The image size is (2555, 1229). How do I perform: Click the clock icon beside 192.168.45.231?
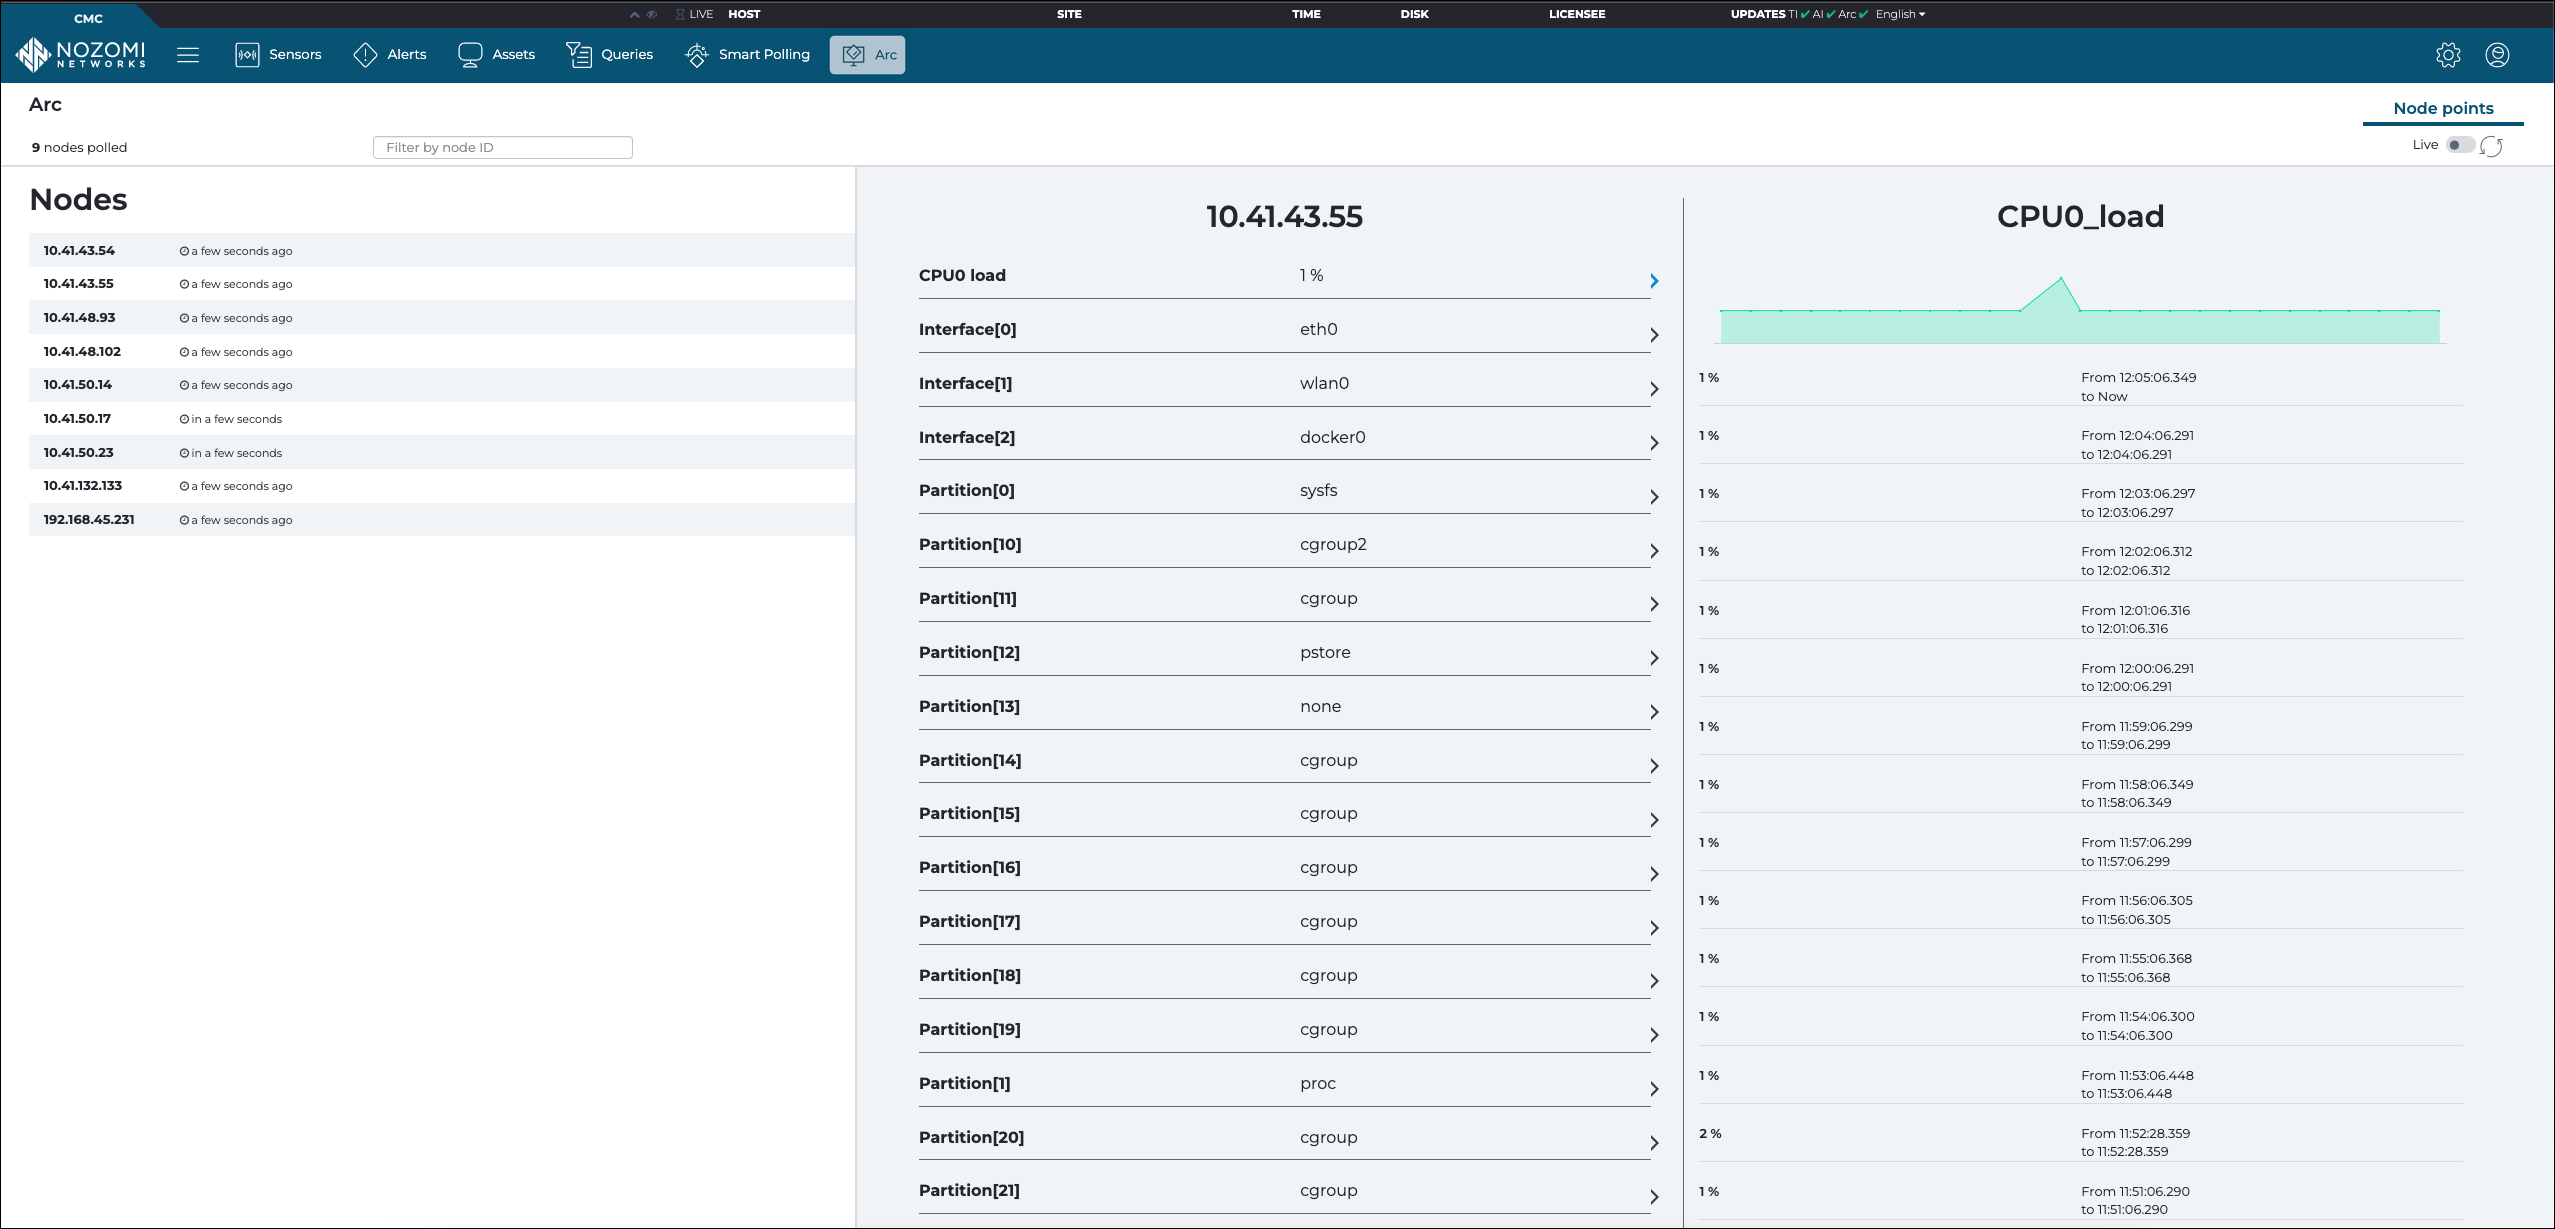click(x=184, y=520)
